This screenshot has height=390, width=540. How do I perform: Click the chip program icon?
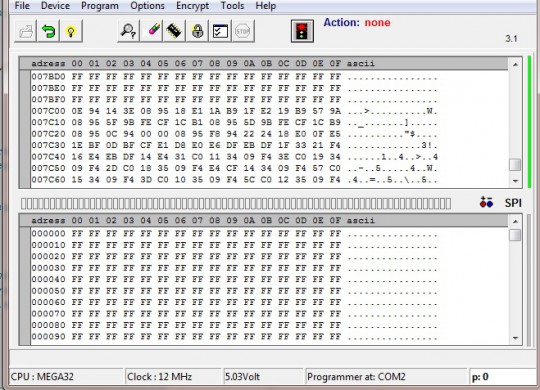coord(174,31)
